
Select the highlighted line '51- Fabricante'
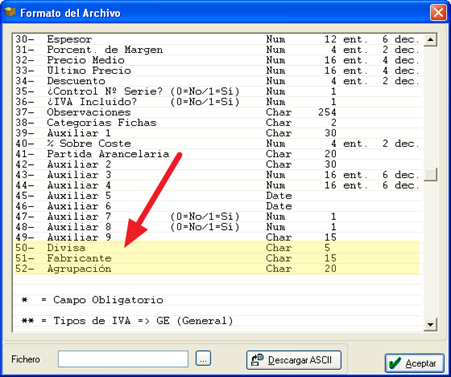tap(218, 258)
